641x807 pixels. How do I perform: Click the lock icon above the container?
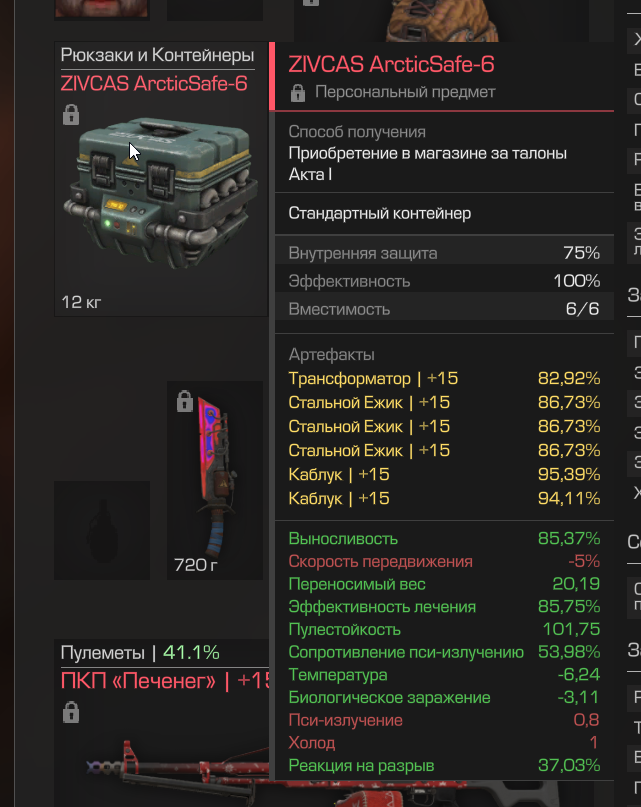pos(71,114)
